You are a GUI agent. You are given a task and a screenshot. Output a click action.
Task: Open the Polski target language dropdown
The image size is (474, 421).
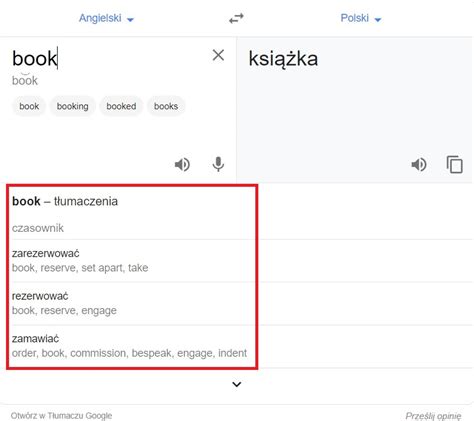click(361, 18)
